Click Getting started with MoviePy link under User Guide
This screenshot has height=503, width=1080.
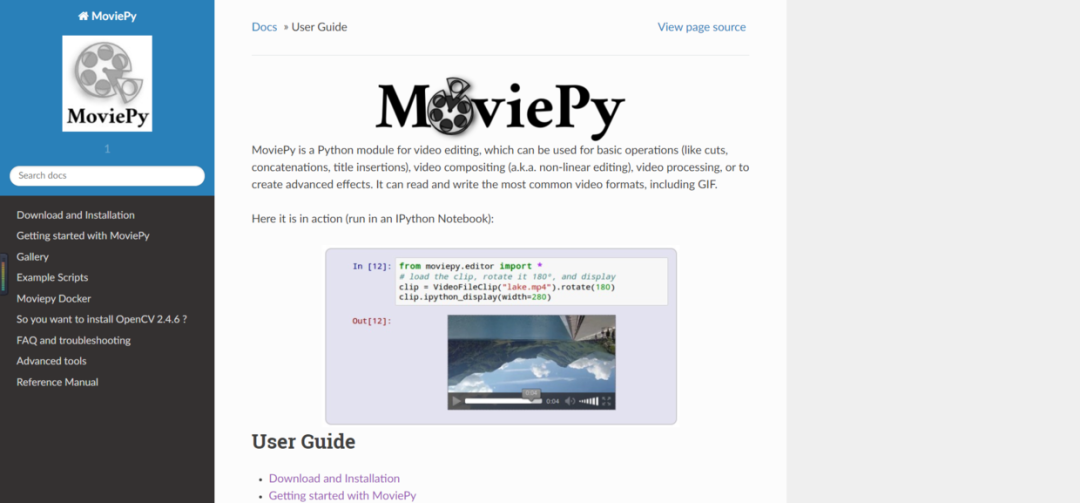pyautogui.click(x=342, y=495)
